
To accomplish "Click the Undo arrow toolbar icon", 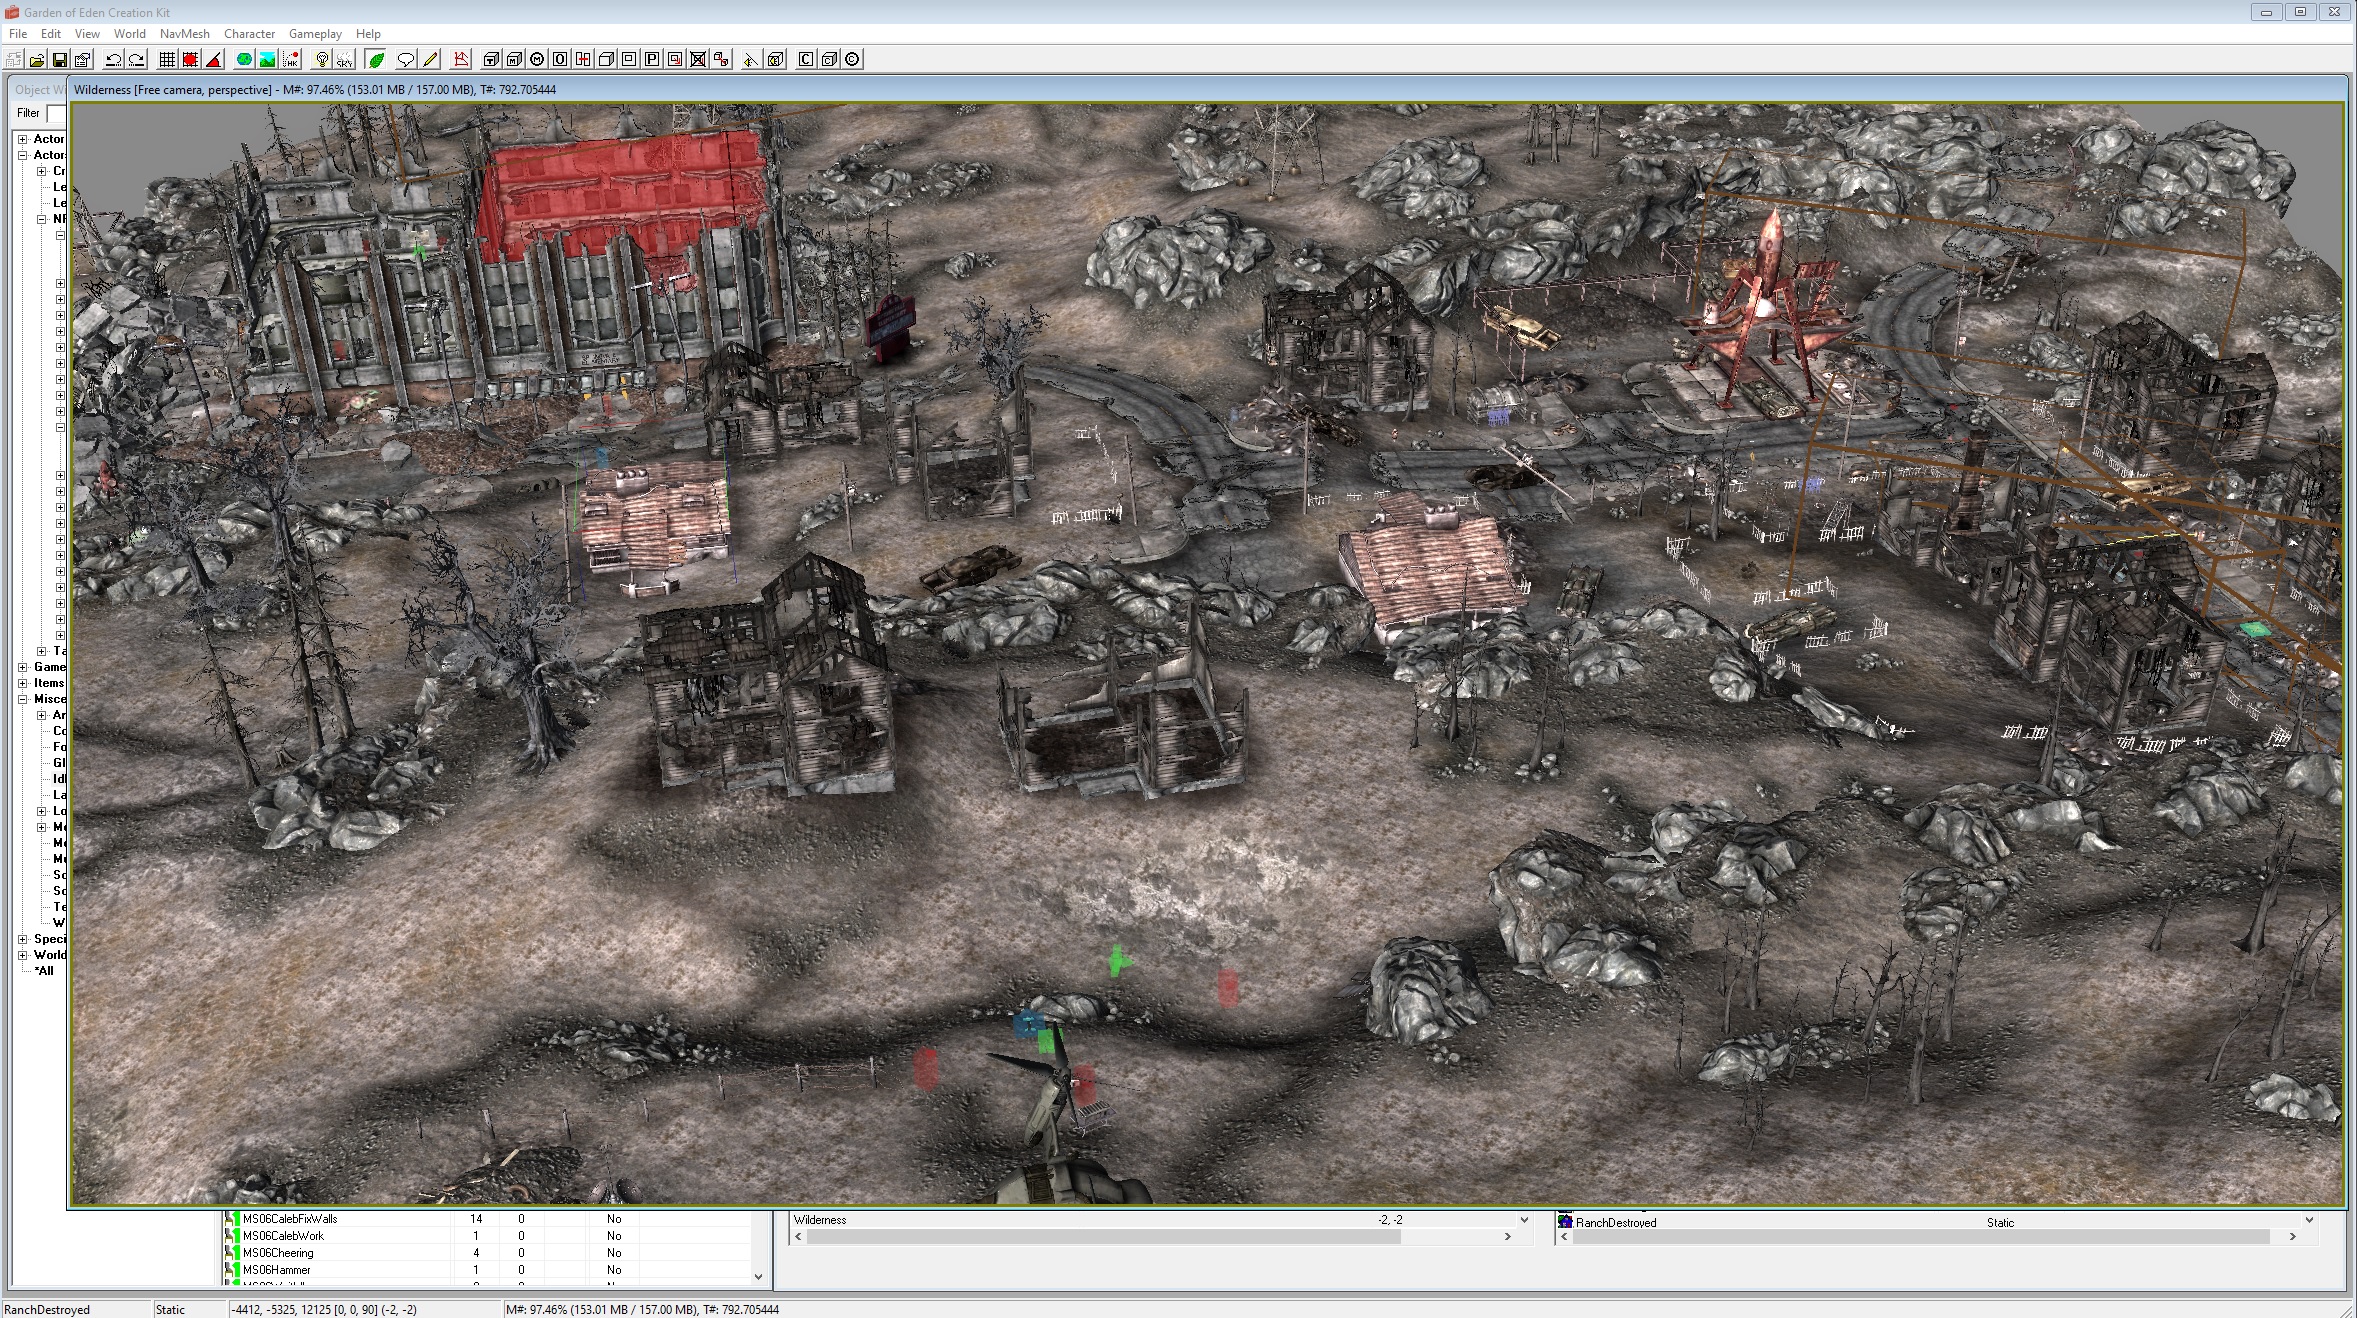I will pos(113,60).
